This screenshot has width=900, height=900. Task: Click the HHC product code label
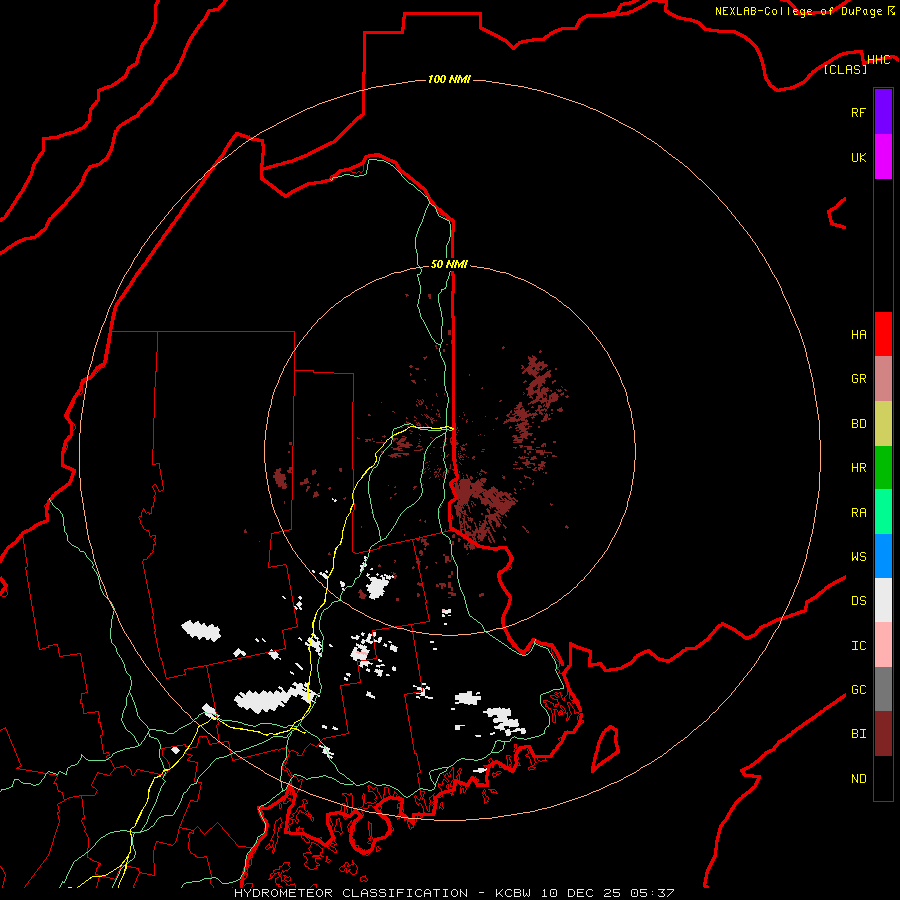click(x=878, y=60)
